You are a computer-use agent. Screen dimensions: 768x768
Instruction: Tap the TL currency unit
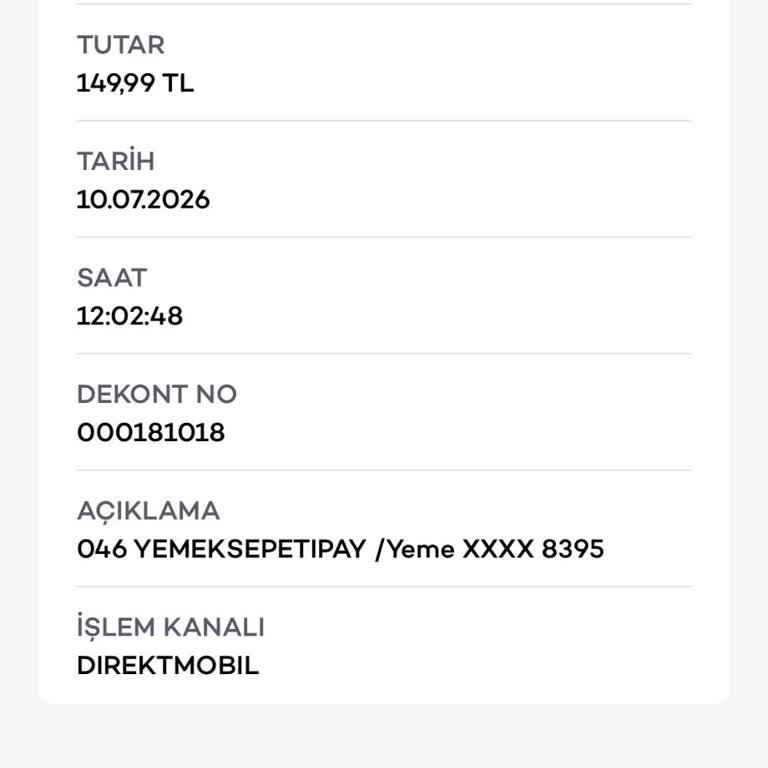[x=178, y=83]
